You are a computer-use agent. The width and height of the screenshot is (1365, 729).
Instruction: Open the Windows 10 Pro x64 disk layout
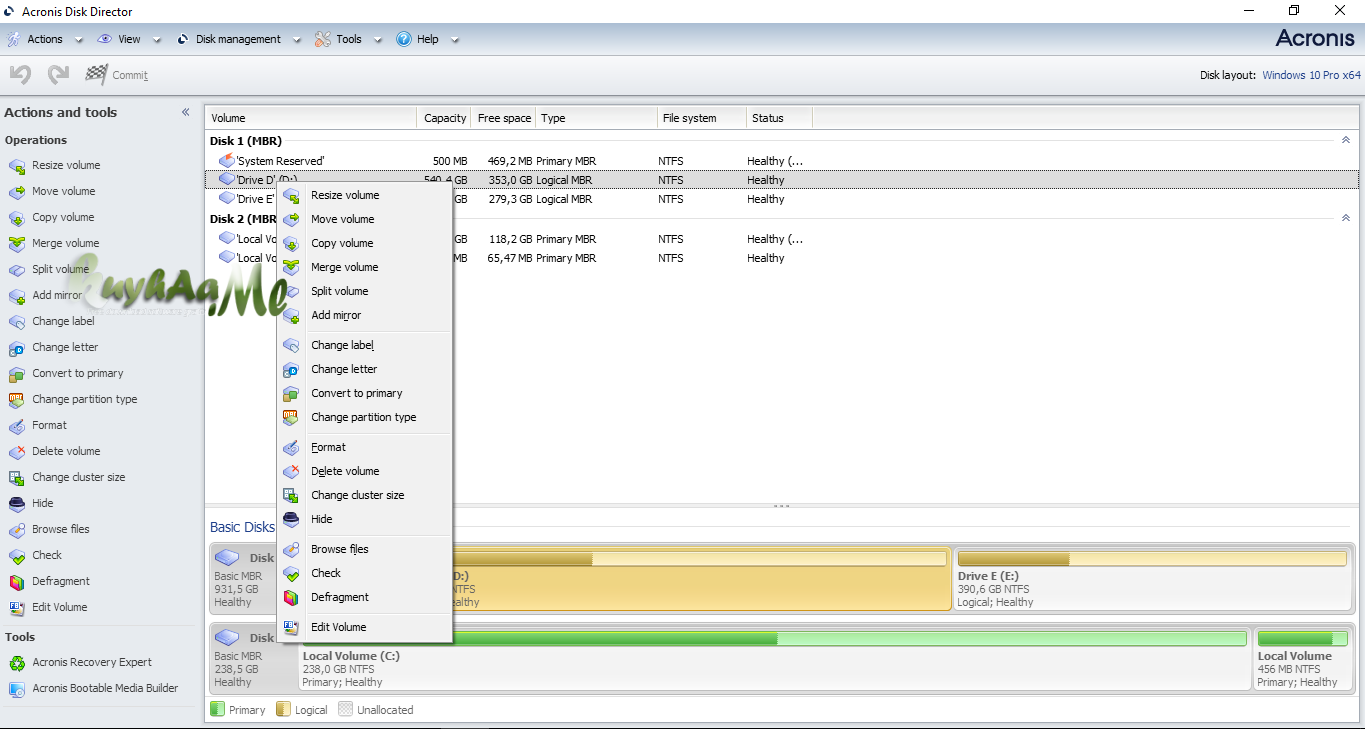[x=1311, y=75]
